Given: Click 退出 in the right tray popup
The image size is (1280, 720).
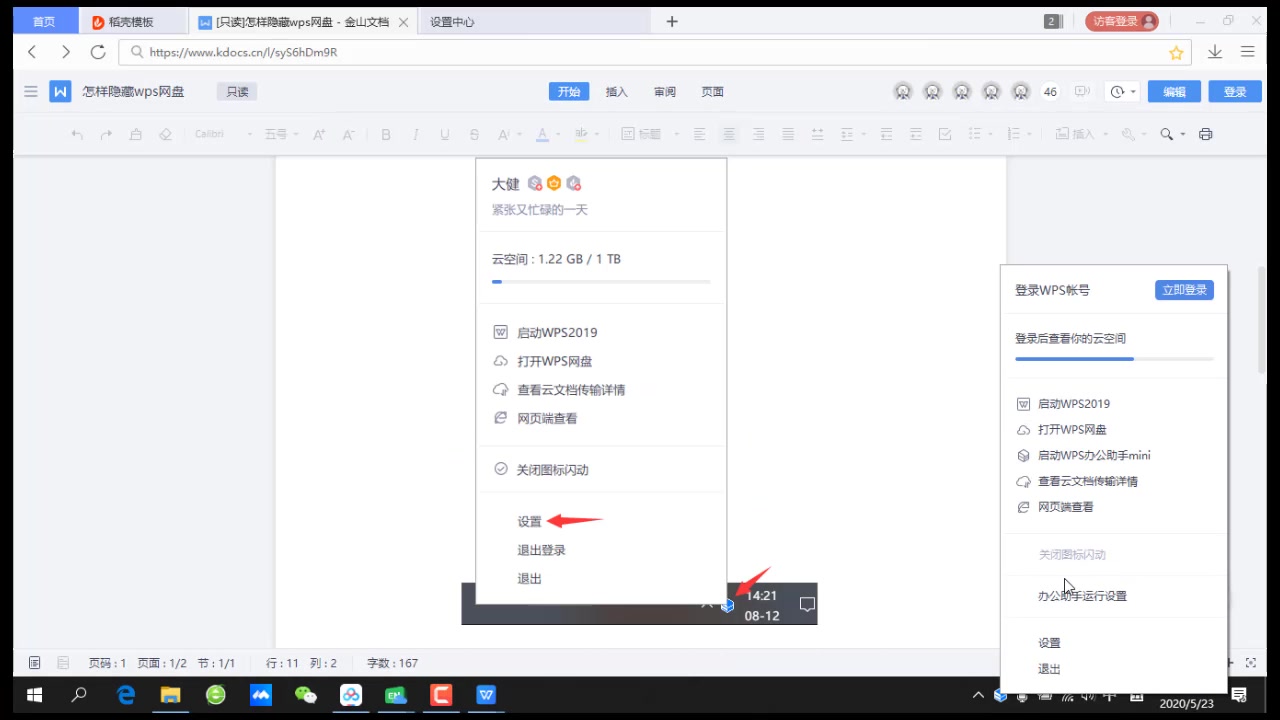Looking at the screenshot, I should (1049, 670).
